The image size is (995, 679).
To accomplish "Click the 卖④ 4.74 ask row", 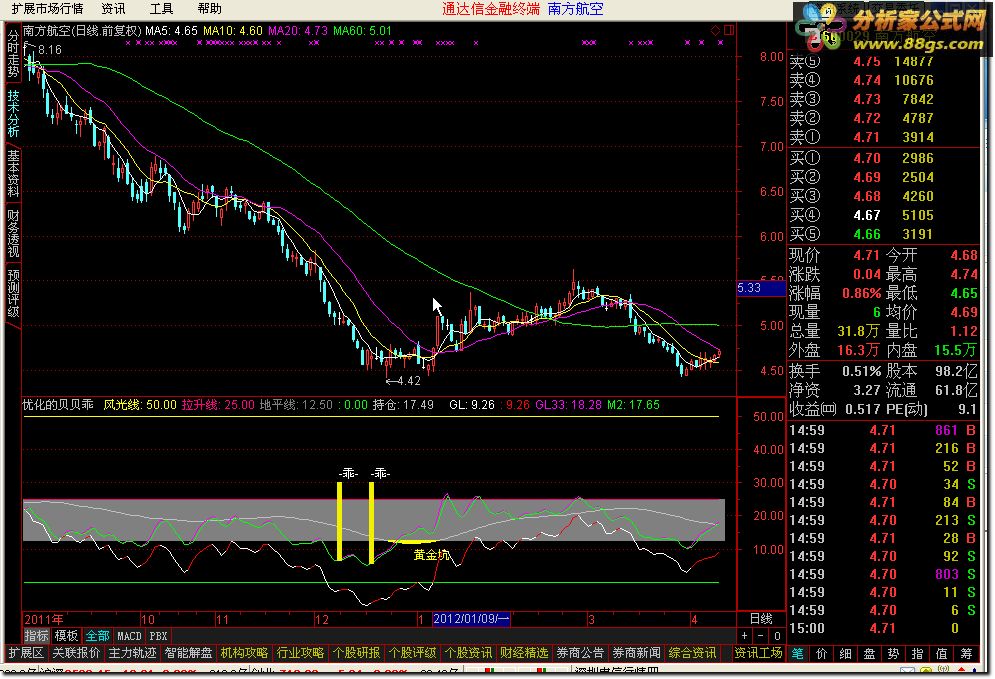I will [x=883, y=80].
